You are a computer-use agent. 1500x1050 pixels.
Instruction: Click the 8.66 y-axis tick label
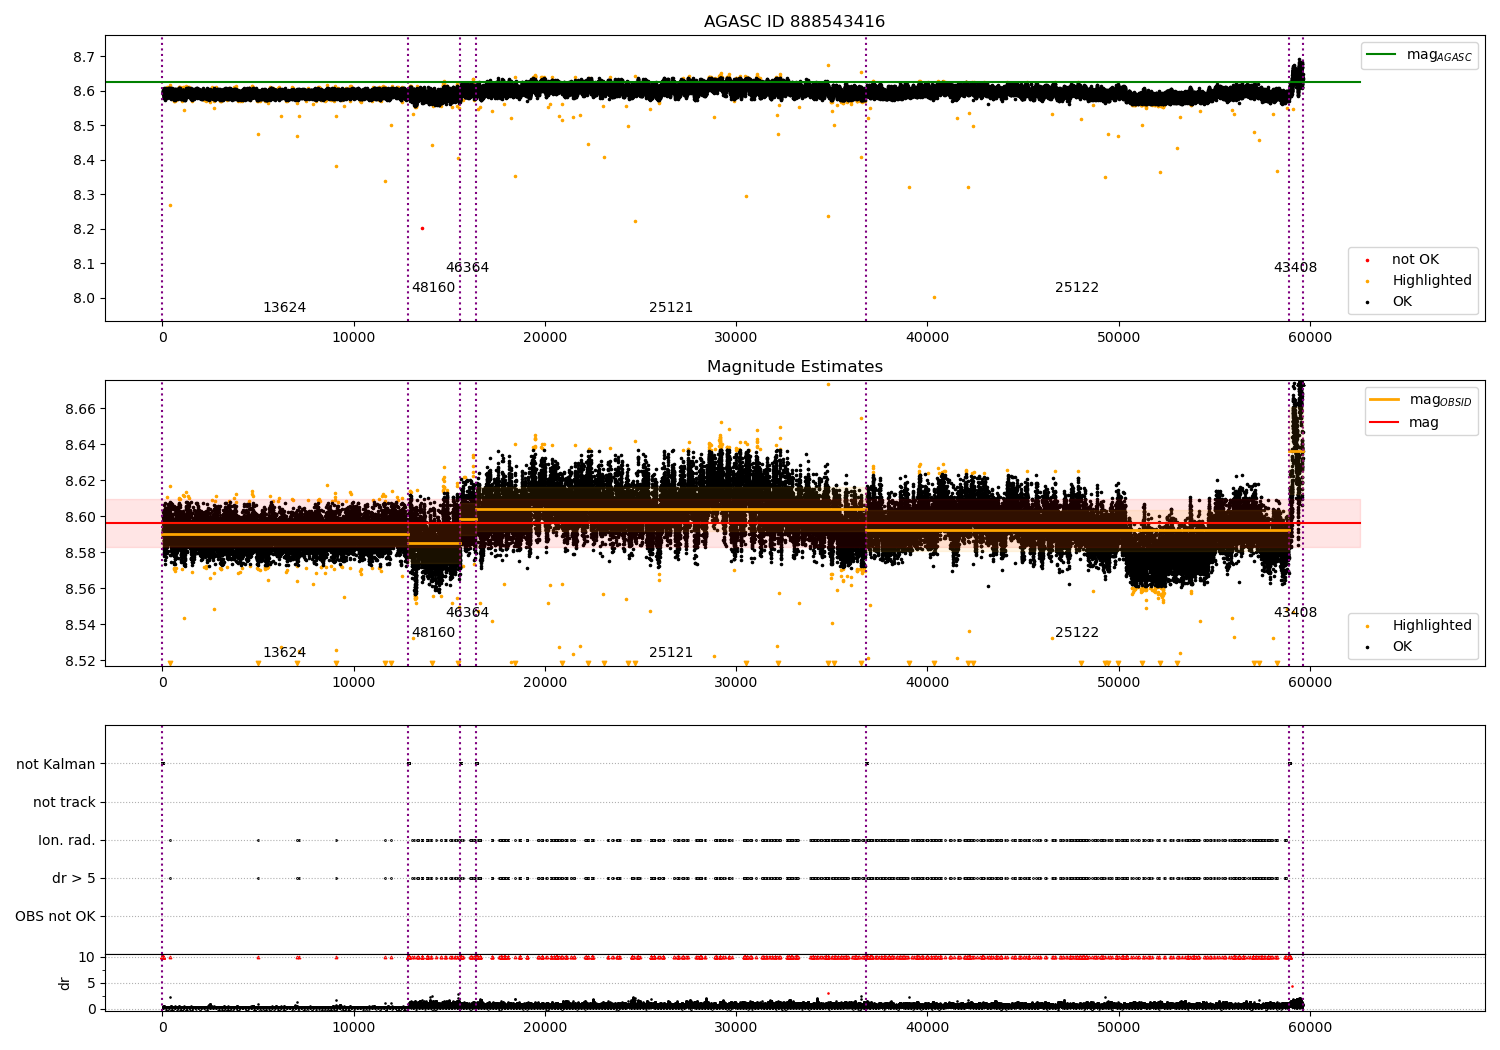80,409
